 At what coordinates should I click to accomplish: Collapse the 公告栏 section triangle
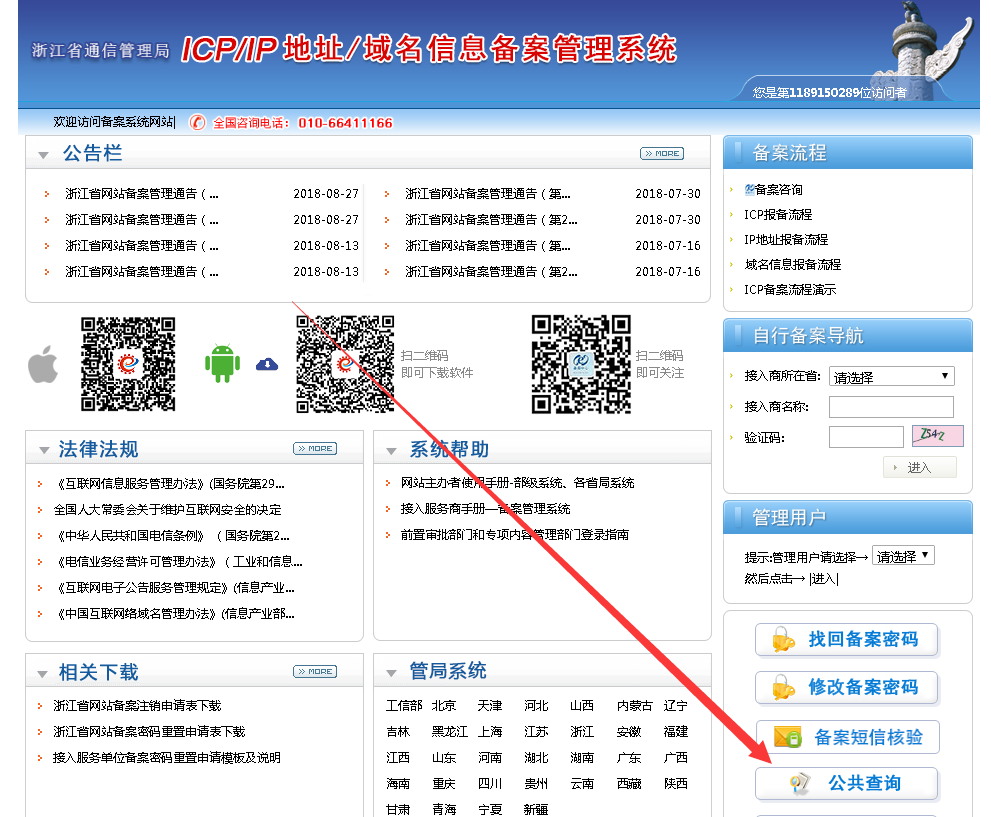coord(43,155)
